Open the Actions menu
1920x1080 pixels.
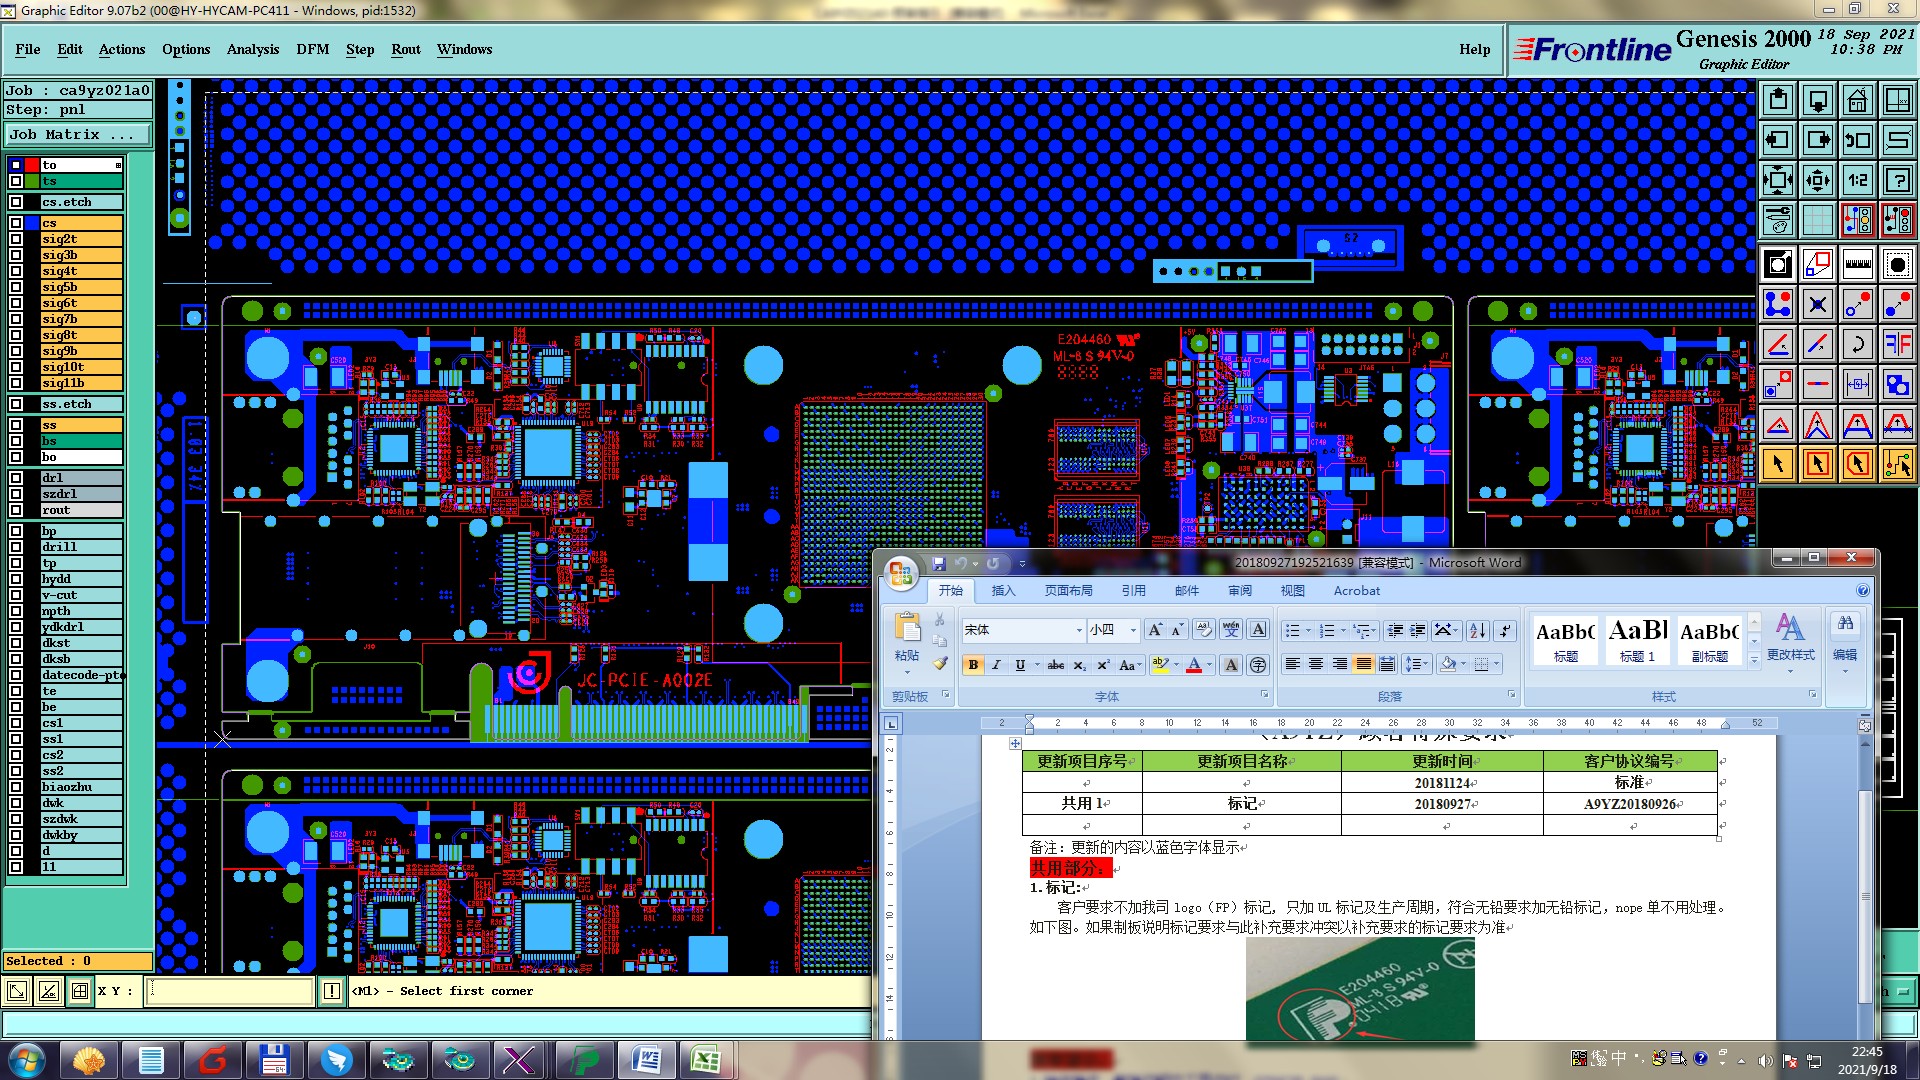(x=122, y=49)
